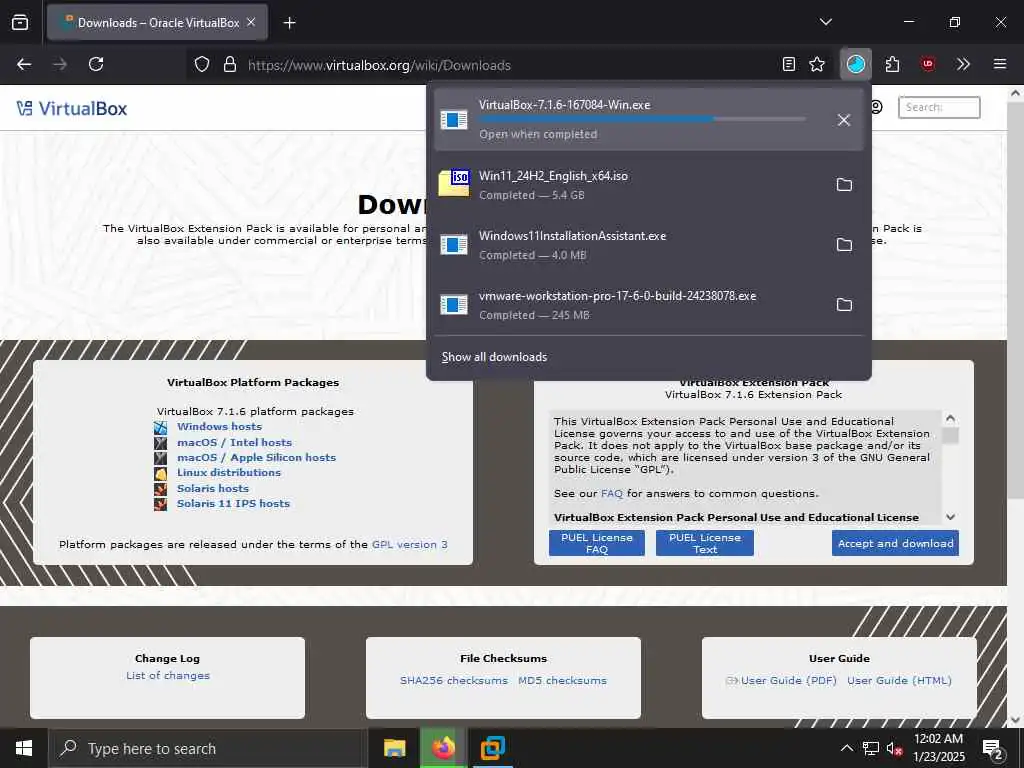Screen dimensions: 1024x768
Task: Open MD5 checksums link
Action: [562, 680]
